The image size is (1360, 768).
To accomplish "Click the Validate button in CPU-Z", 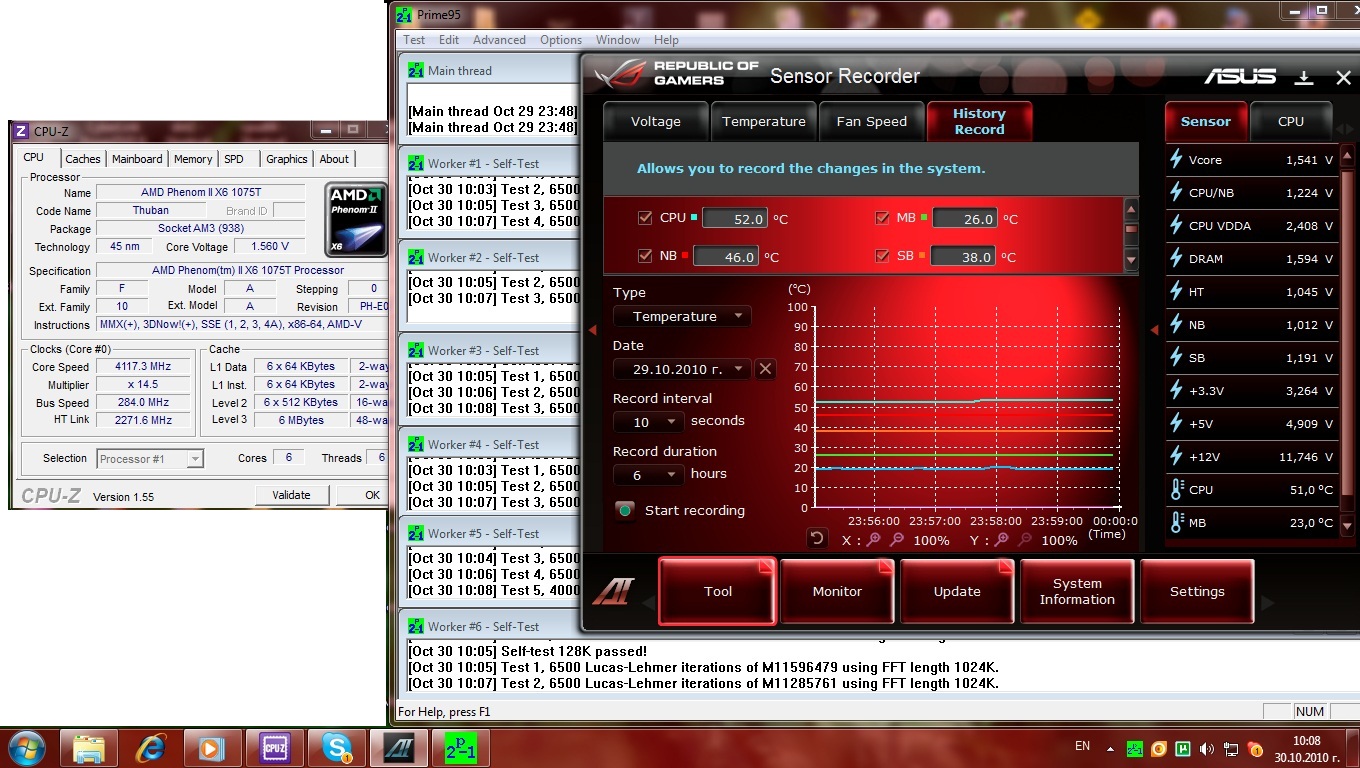I will [291, 495].
